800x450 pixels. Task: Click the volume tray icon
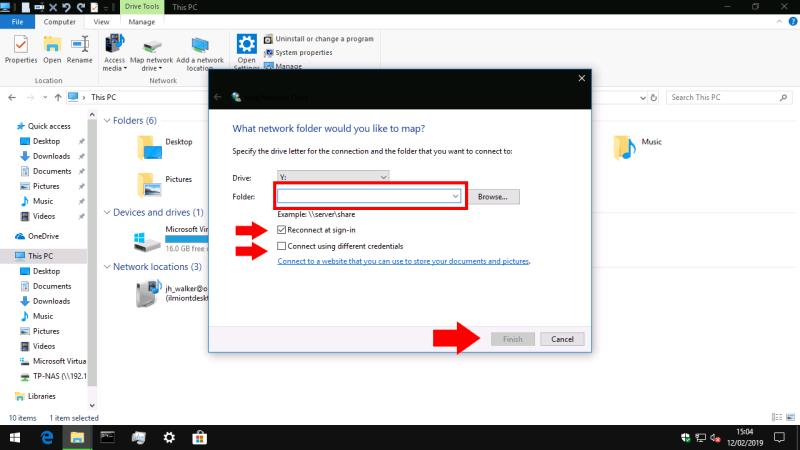click(x=715, y=438)
